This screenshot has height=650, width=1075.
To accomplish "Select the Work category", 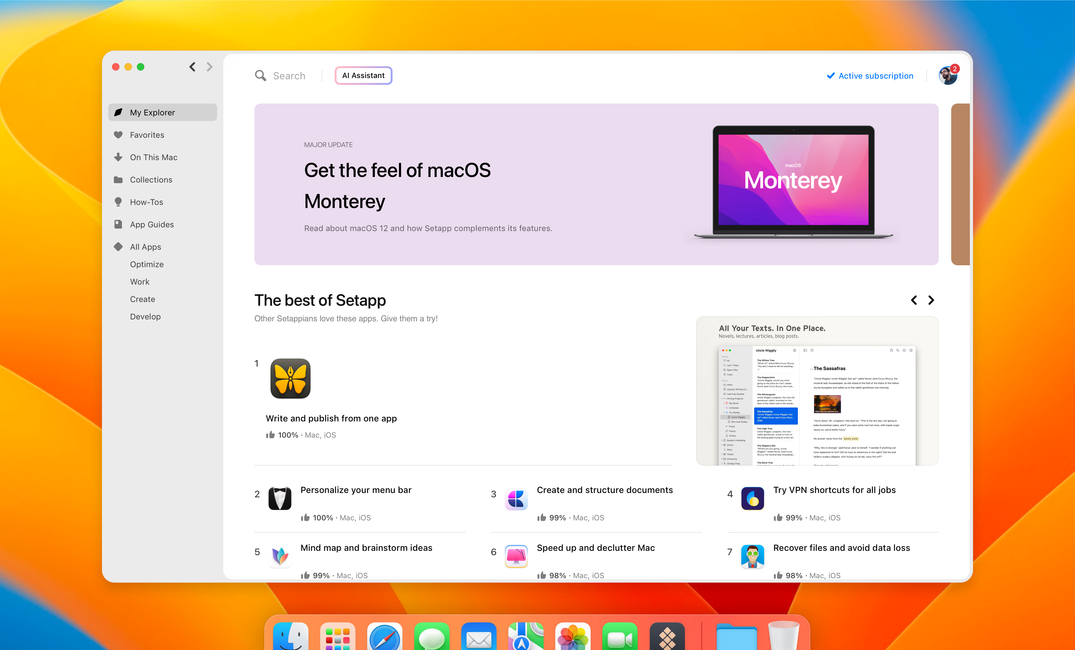I will click(x=140, y=282).
